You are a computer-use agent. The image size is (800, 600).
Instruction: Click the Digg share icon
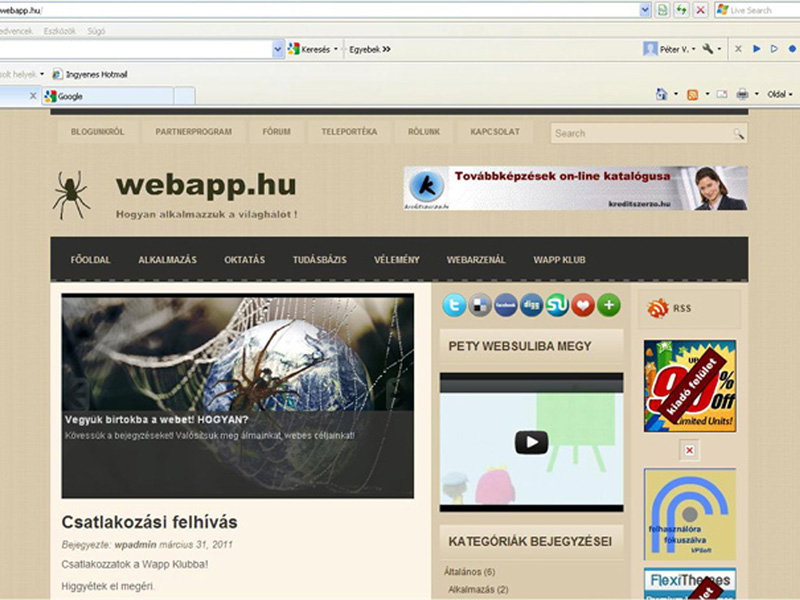pos(531,305)
